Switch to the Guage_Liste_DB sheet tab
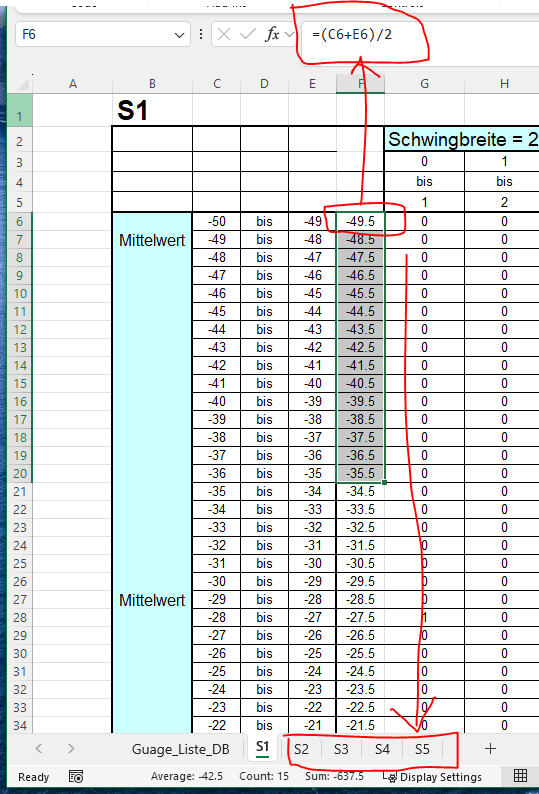The width and height of the screenshot is (539, 794). 180,749
